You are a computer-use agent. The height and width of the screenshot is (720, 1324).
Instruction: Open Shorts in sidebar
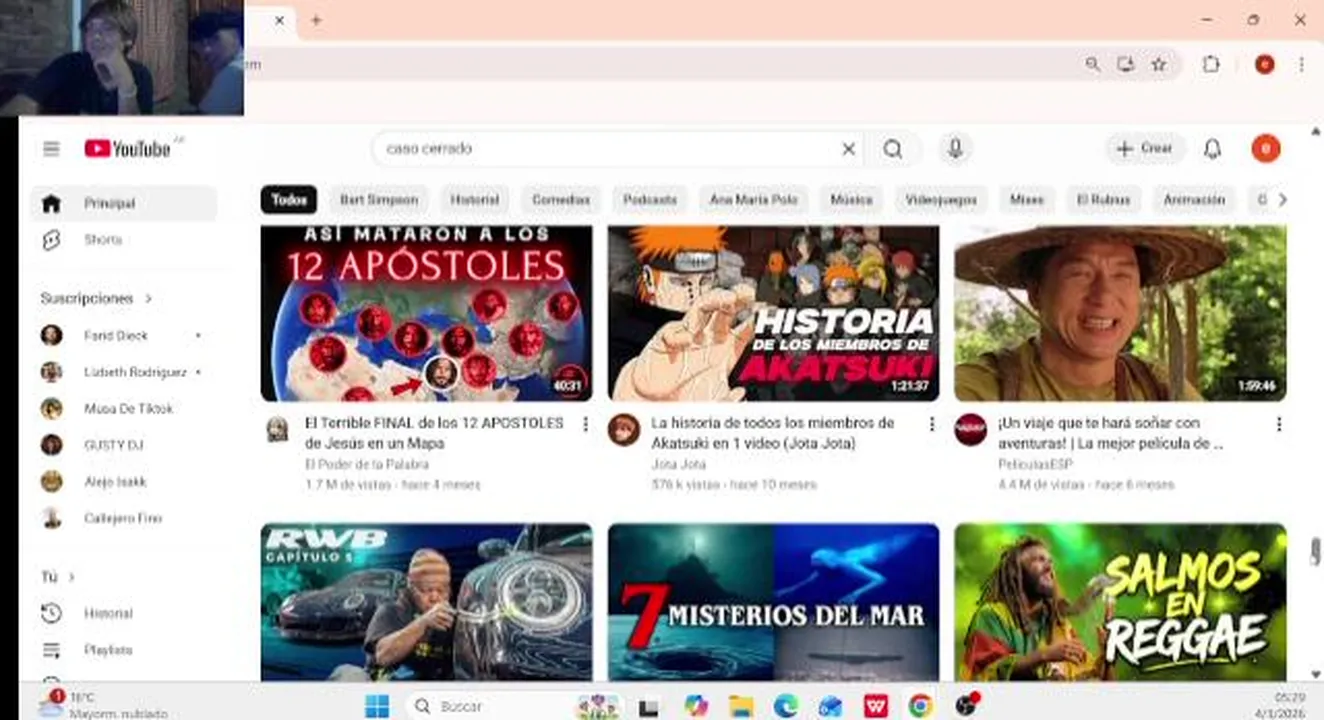[123, 240]
